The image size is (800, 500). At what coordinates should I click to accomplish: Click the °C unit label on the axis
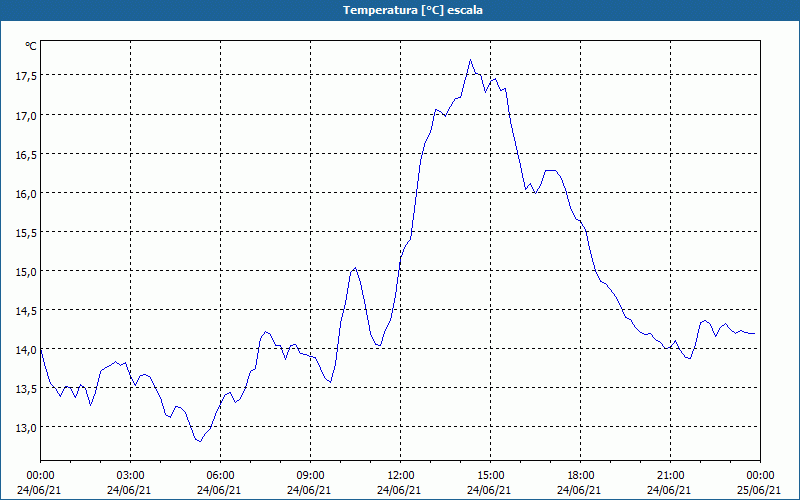[x=31, y=46]
